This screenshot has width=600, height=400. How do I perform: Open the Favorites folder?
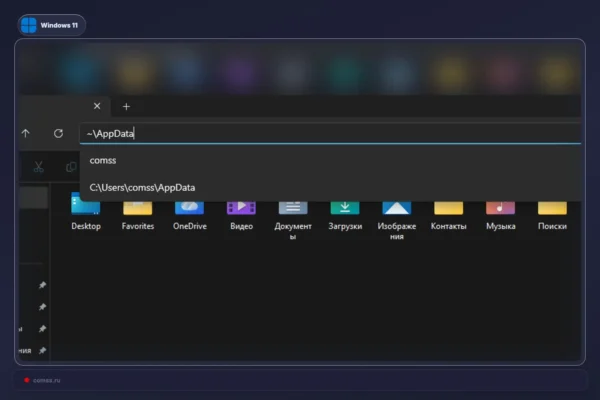(138, 215)
